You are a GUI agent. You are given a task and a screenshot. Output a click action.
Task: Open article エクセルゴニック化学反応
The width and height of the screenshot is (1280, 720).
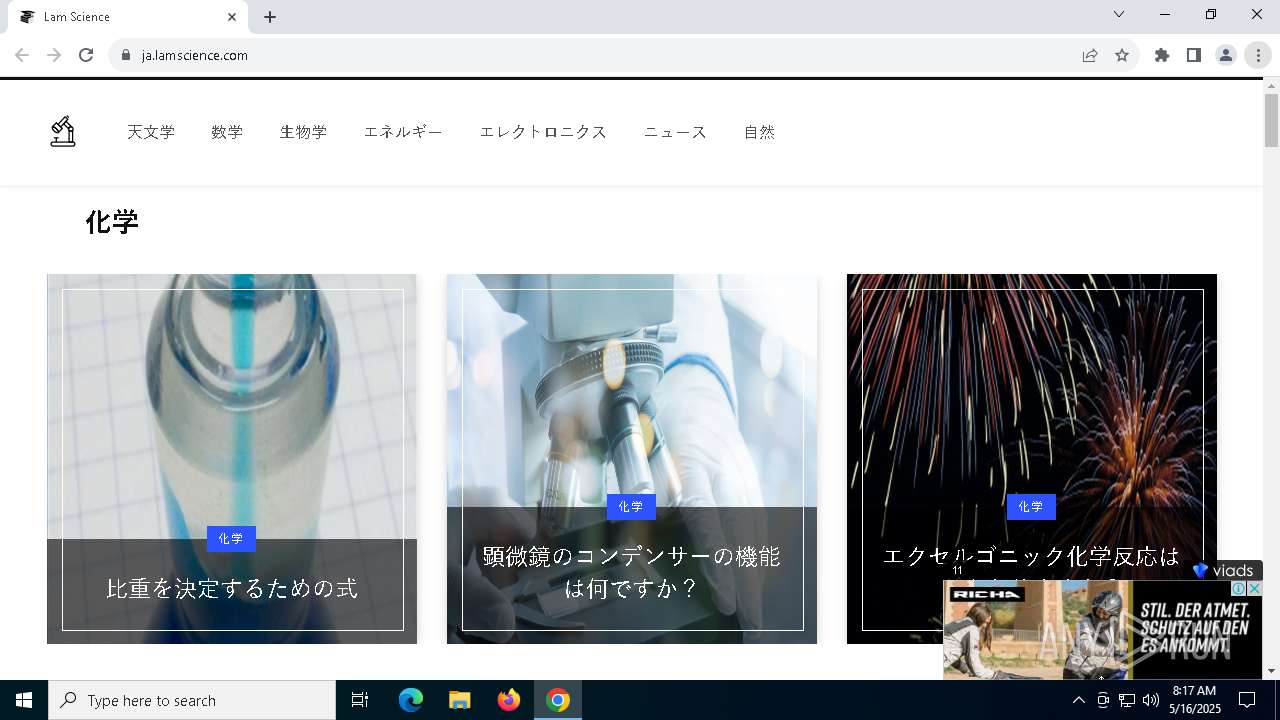[x=1031, y=556]
